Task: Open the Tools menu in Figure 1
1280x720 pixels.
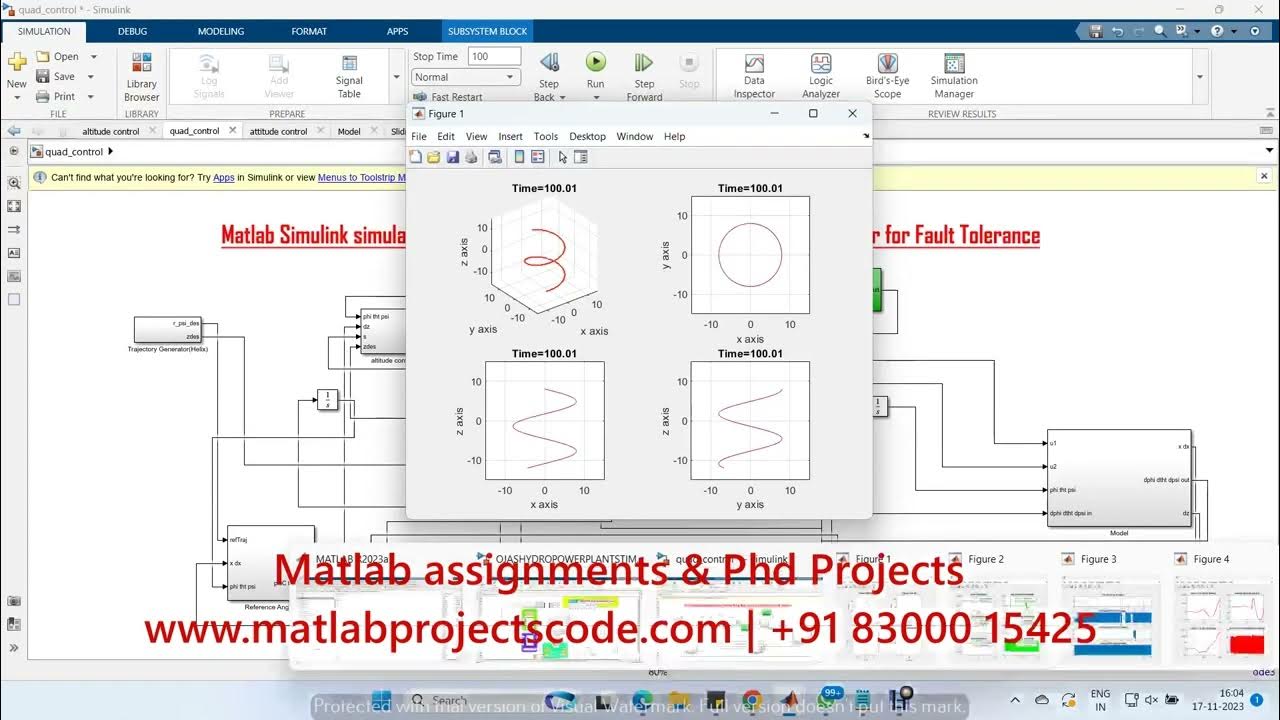Action: tap(546, 136)
